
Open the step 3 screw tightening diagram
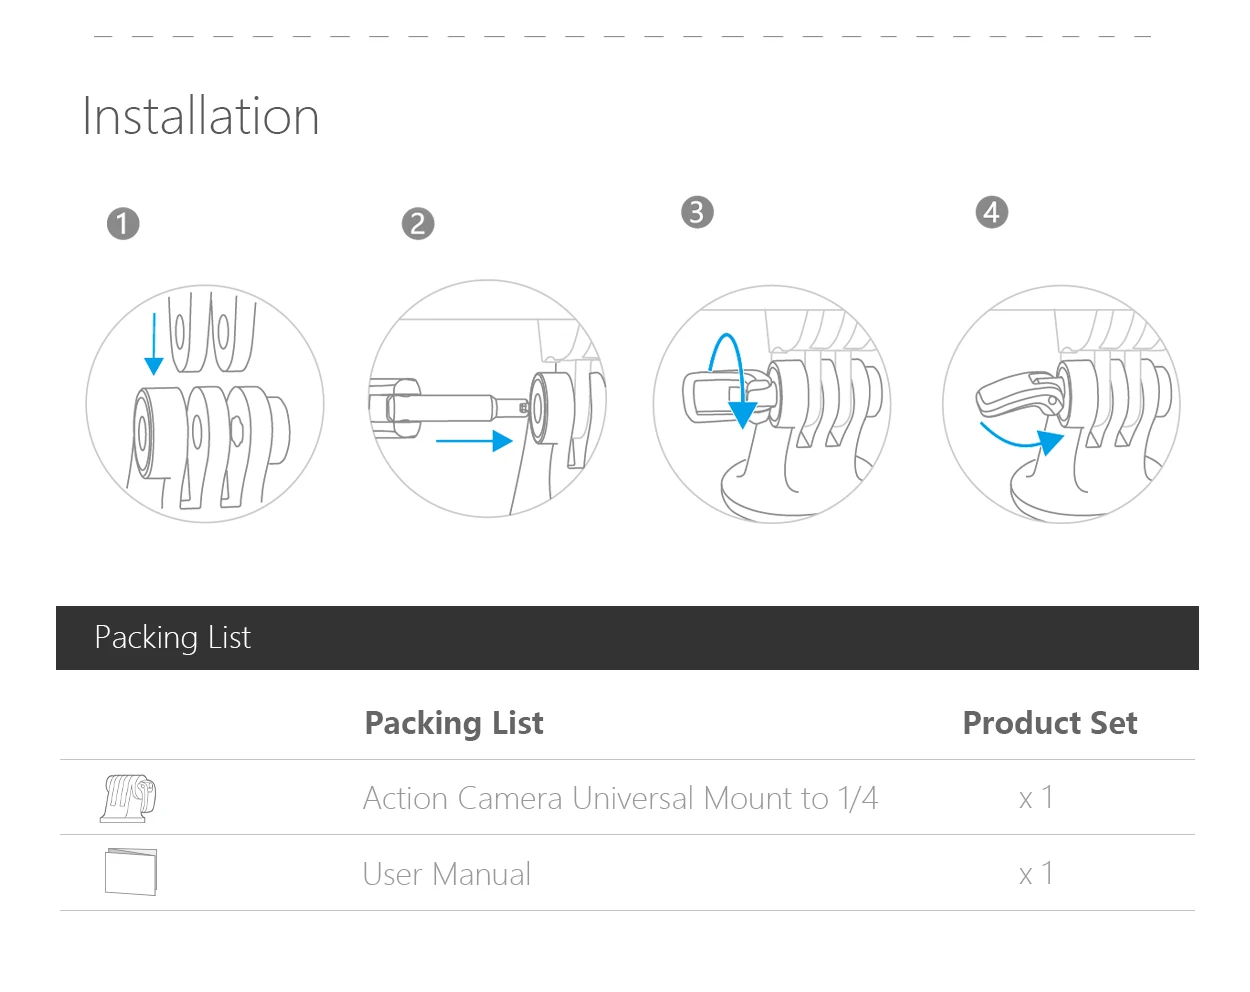772,404
